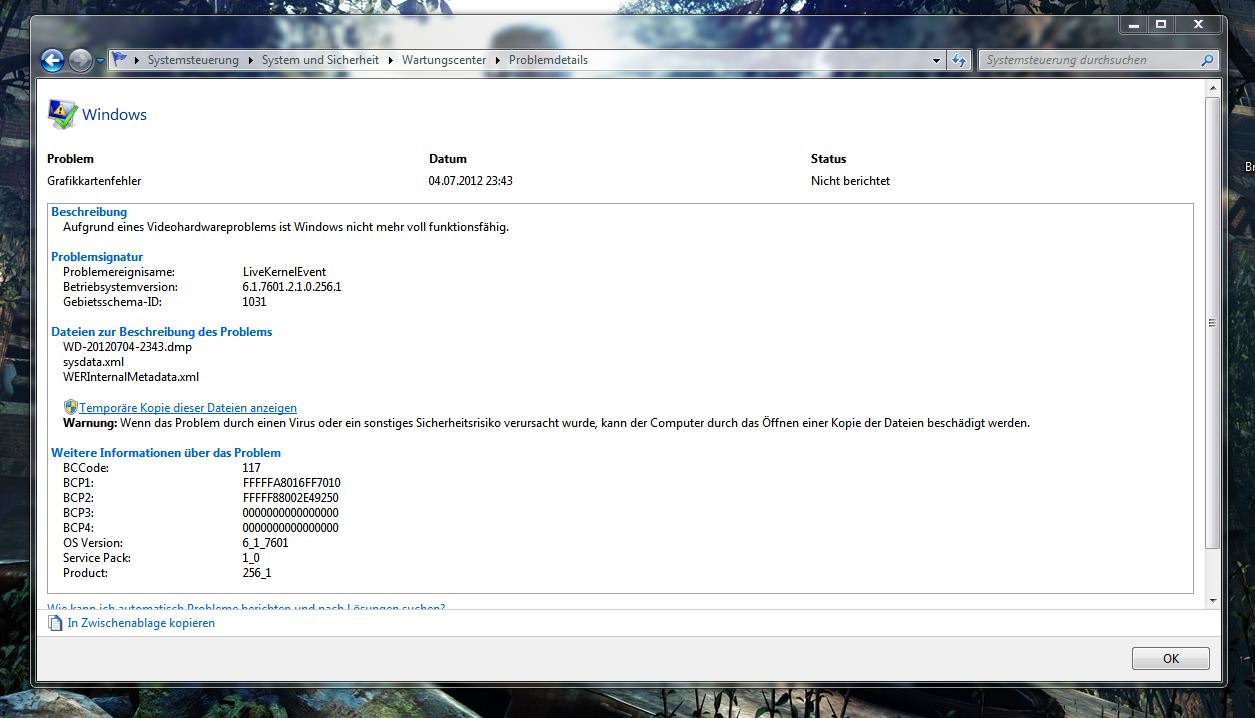Maximize the Problemdetails window

tap(1160, 24)
